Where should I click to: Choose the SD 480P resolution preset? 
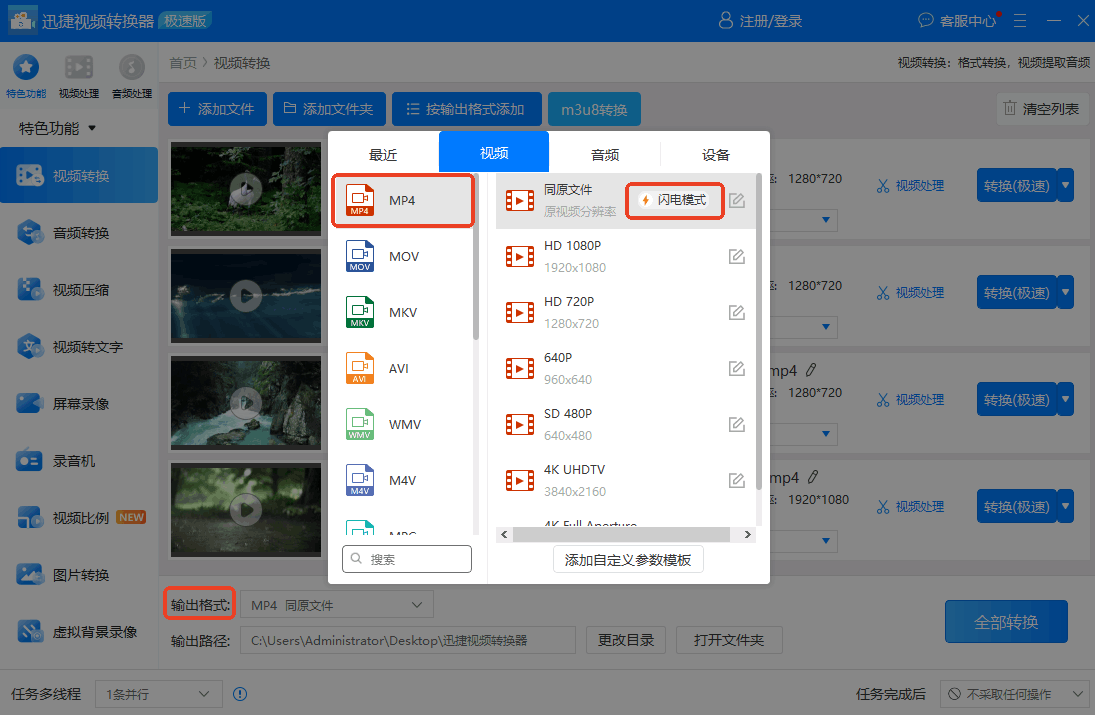pyautogui.click(x=600, y=424)
